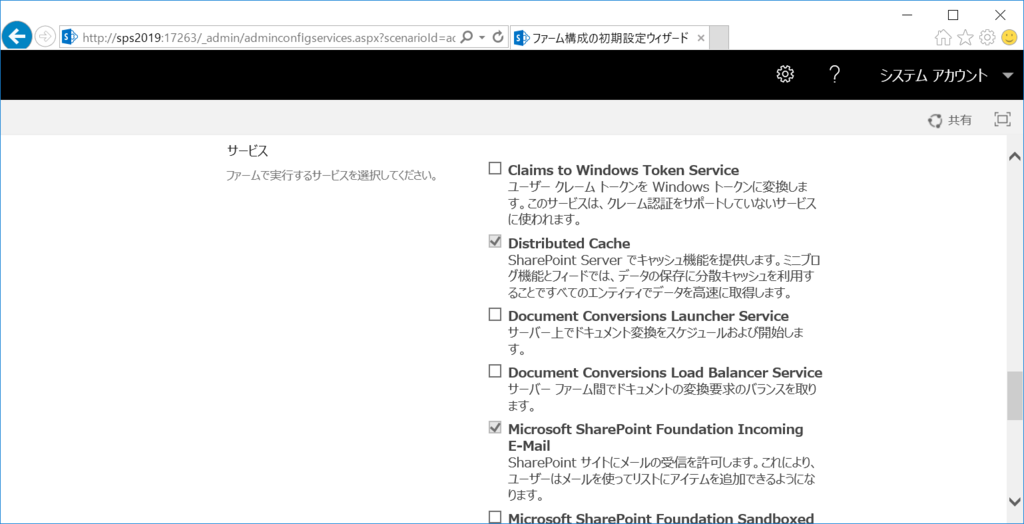
Task: Click the ファームで実行するサービスを選択してください text
Action: 330,176
